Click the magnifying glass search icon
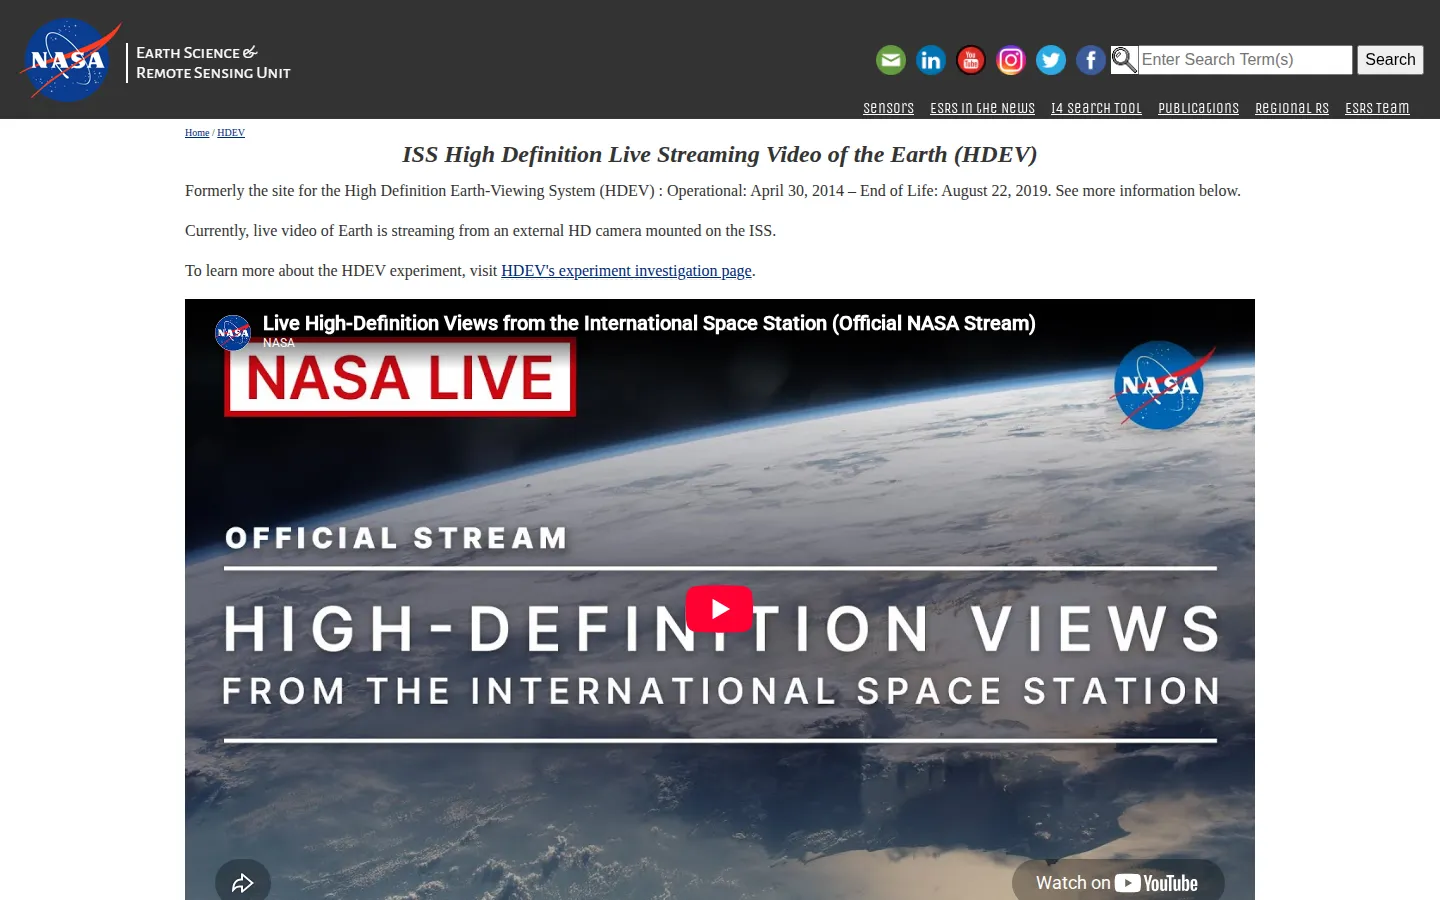Viewport: 1440px width, 900px height. 1124,60
